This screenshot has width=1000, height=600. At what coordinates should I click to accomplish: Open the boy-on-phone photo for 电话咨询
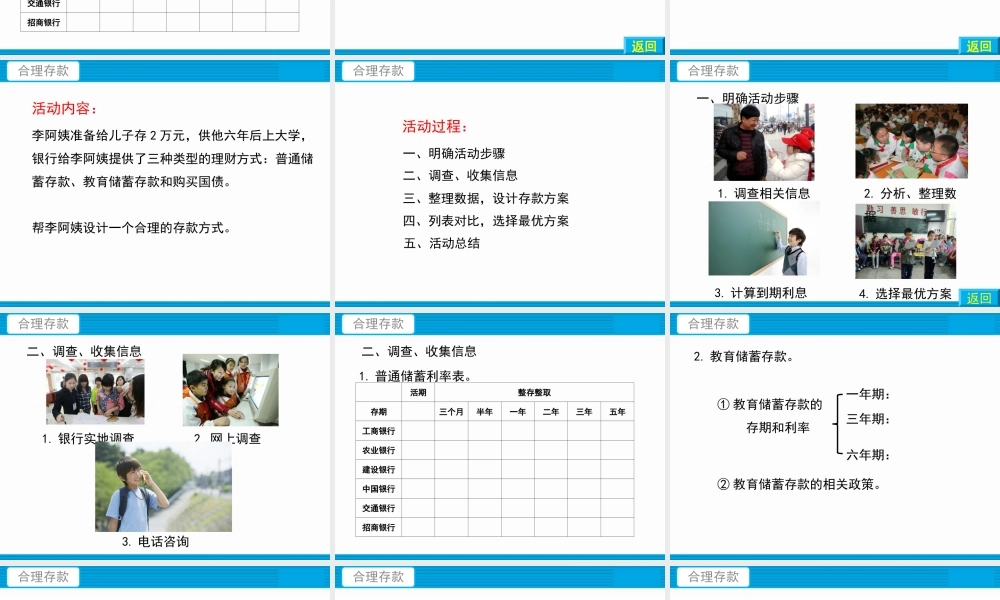pyautogui.click(x=163, y=487)
